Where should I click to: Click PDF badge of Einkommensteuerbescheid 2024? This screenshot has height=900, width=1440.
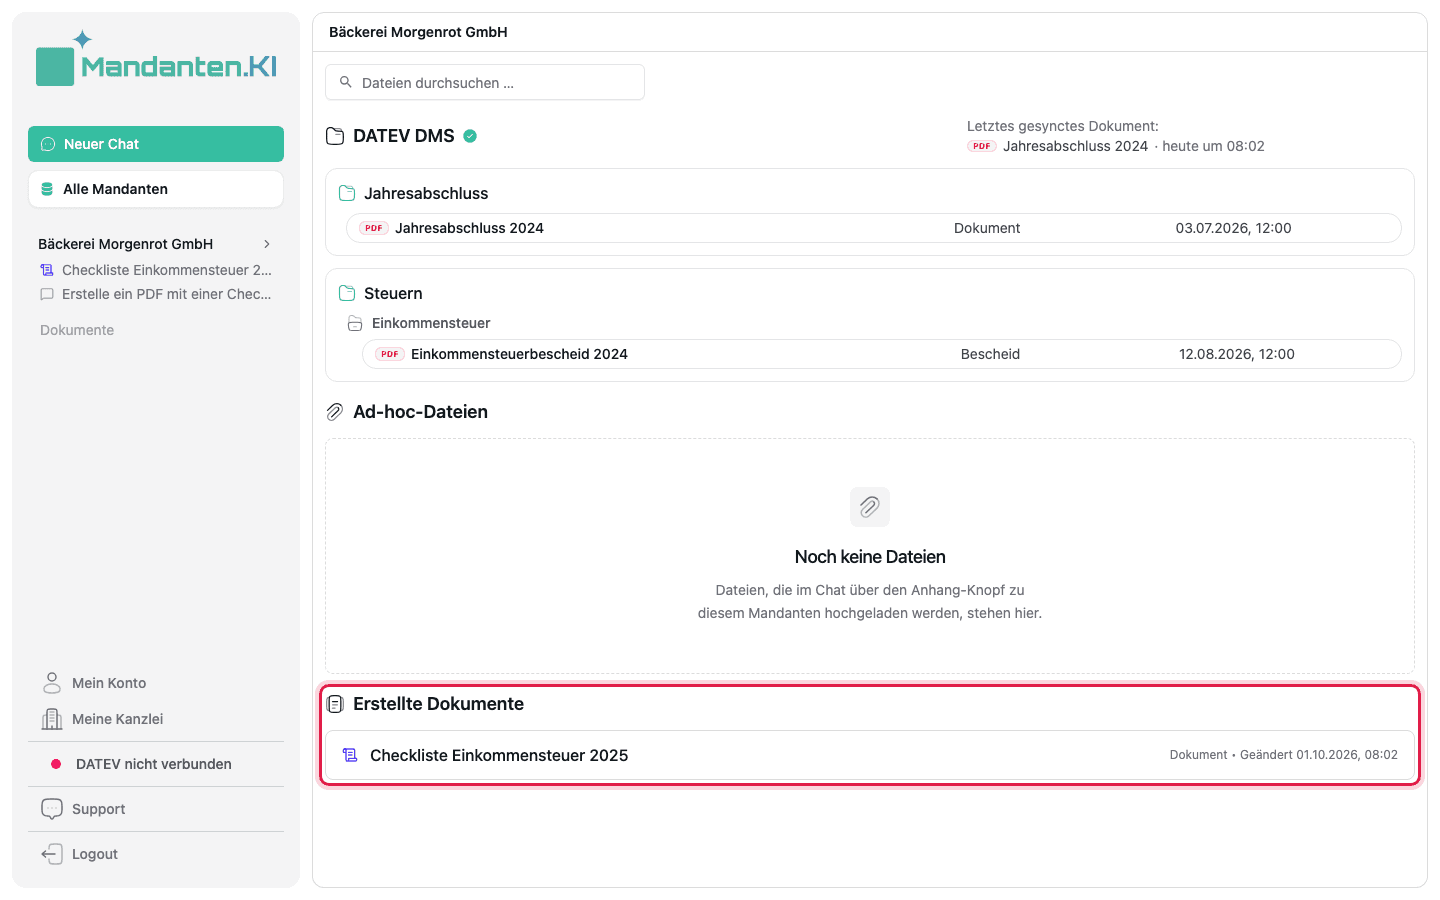click(x=390, y=354)
